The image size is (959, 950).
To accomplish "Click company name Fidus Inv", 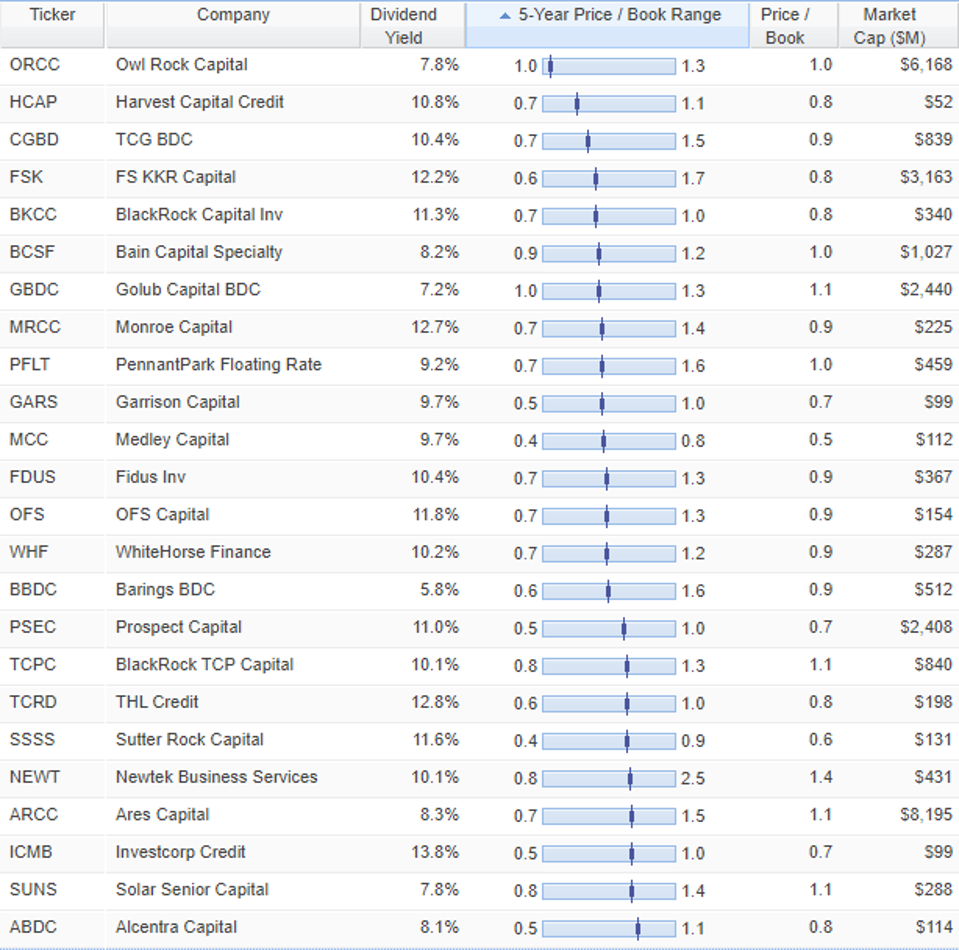I will click(150, 477).
